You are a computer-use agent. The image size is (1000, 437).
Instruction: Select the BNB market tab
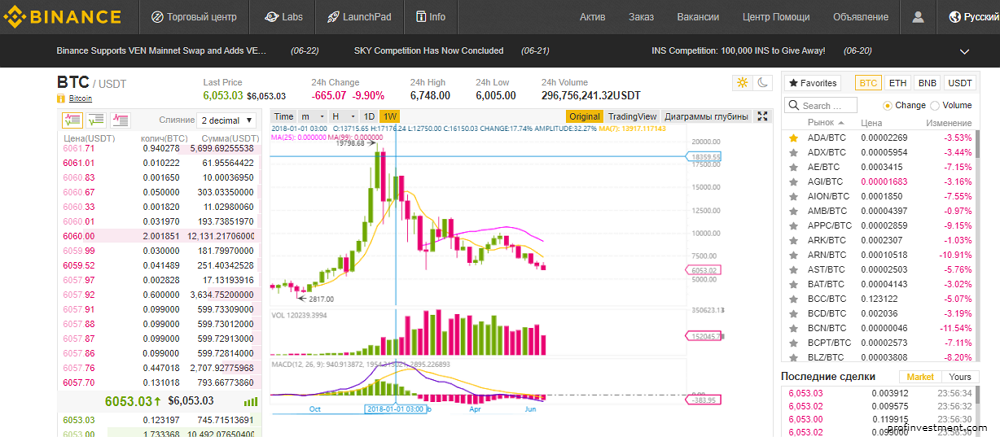(x=927, y=83)
